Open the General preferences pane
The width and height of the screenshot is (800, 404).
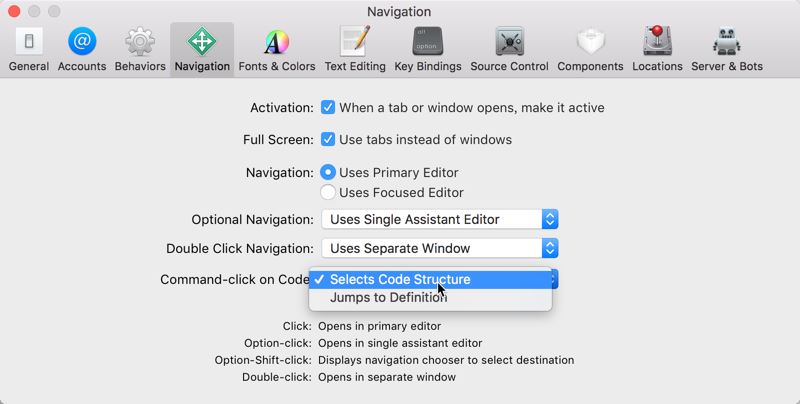point(28,49)
